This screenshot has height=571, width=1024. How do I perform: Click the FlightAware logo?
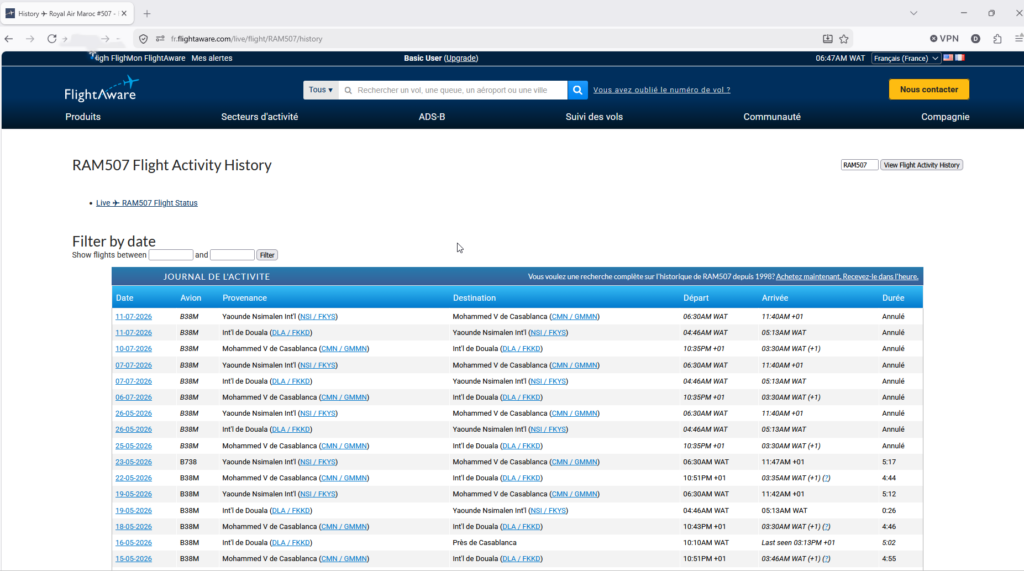pos(101,89)
